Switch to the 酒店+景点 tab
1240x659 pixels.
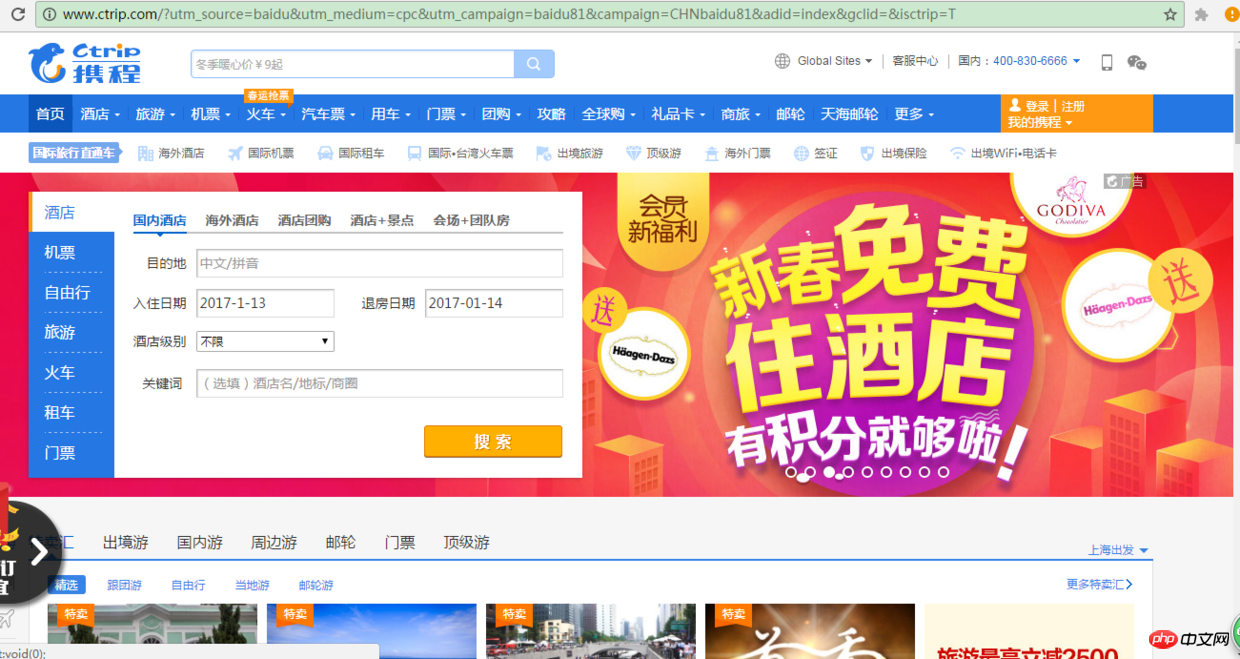coord(382,220)
